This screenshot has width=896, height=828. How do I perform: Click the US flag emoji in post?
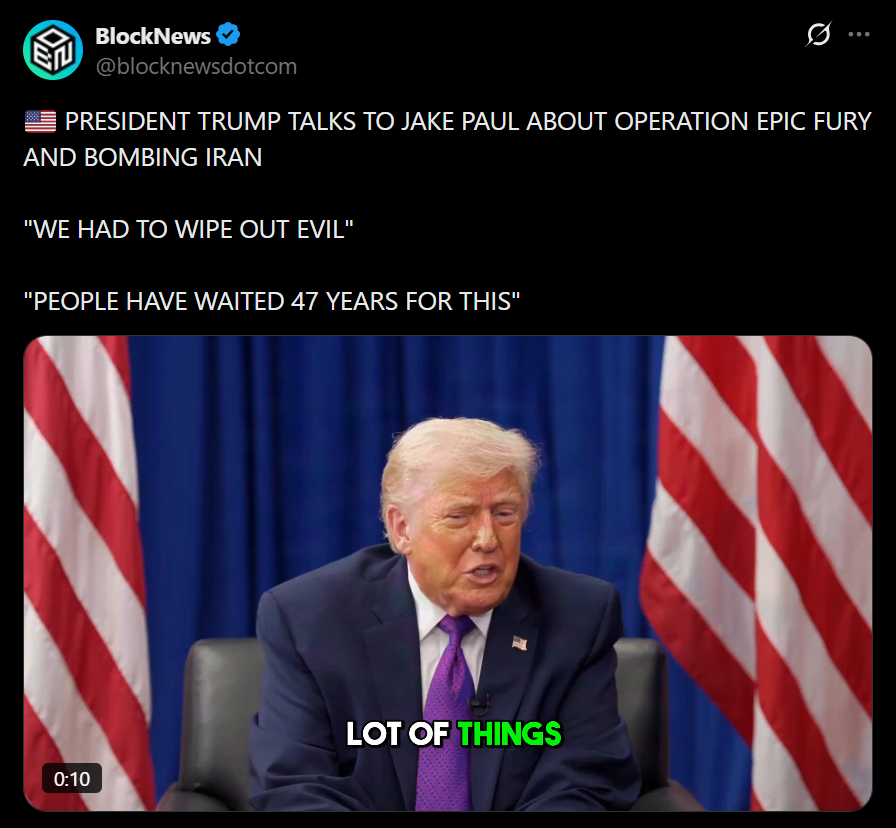pos(41,121)
